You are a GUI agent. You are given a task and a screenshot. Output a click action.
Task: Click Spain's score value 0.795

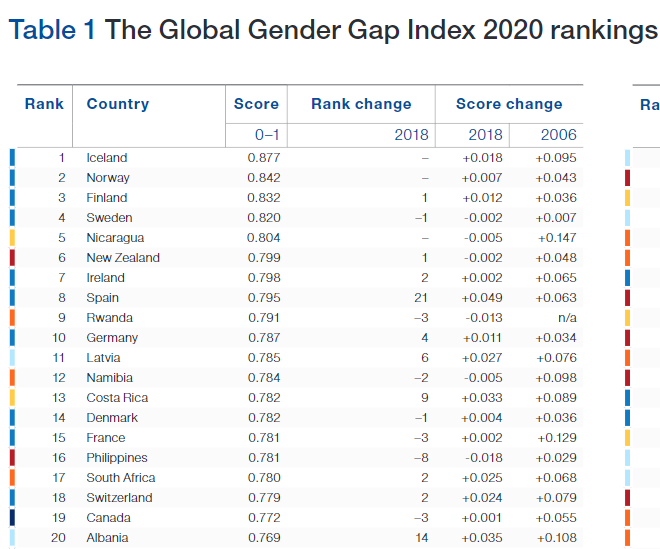coord(264,298)
